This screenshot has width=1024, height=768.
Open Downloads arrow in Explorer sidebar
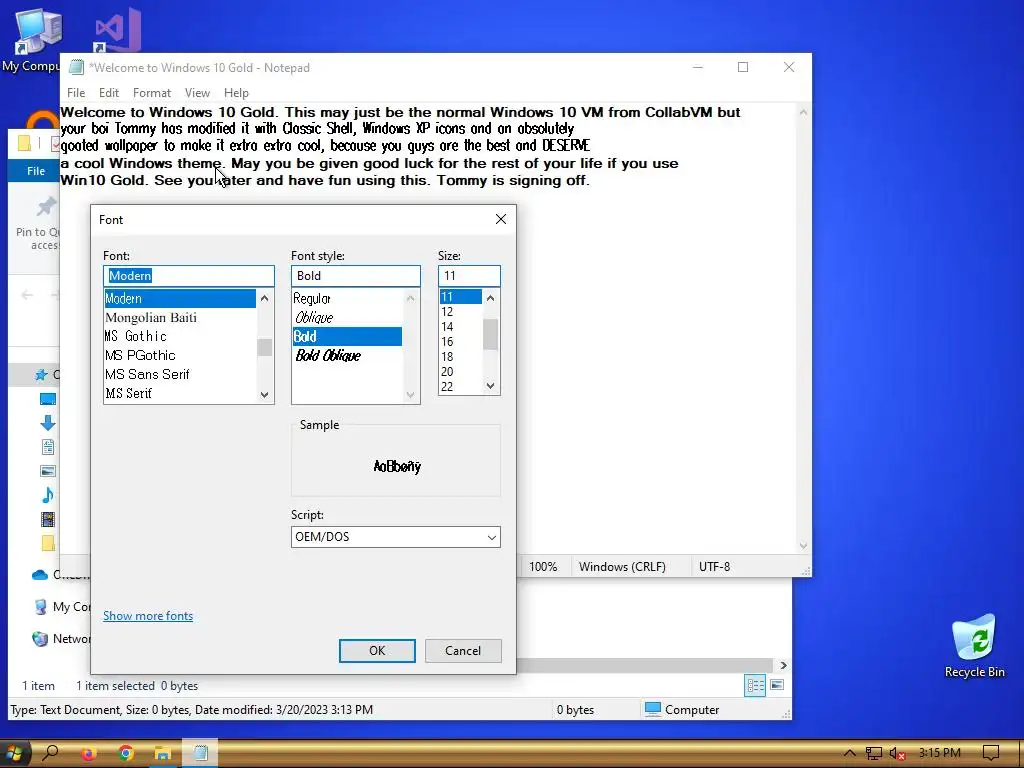(x=48, y=423)
